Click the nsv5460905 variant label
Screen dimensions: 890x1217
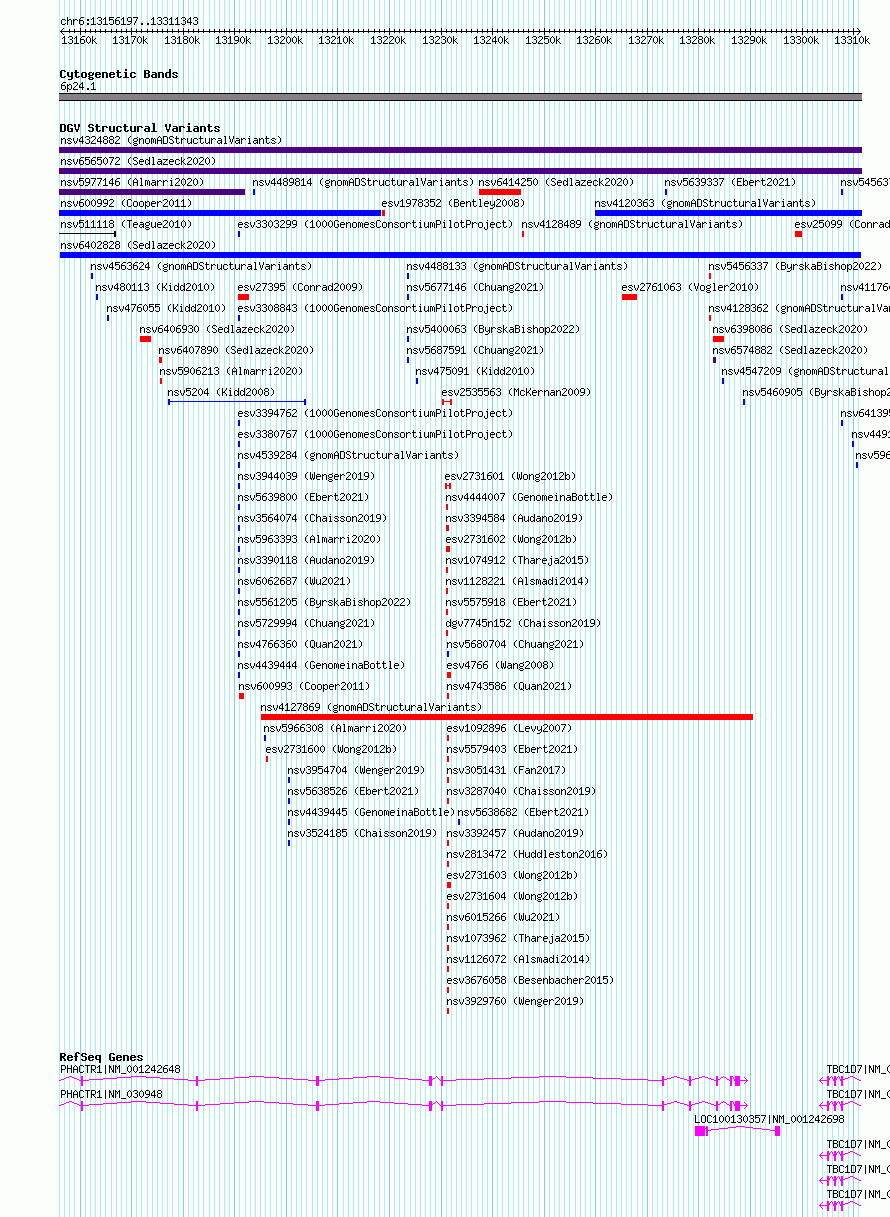click(816, 392)
